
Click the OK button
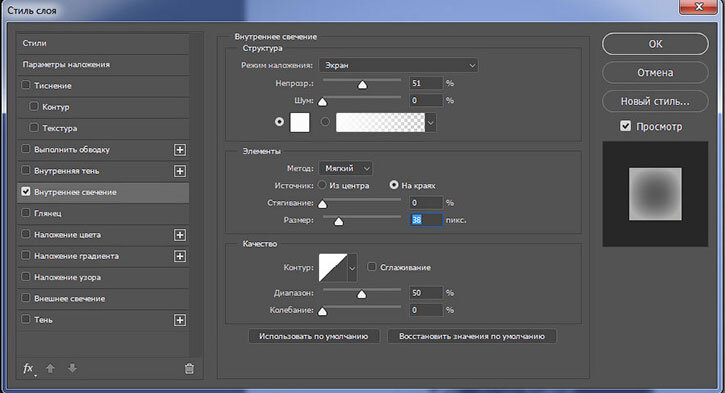tap(655, 44)
